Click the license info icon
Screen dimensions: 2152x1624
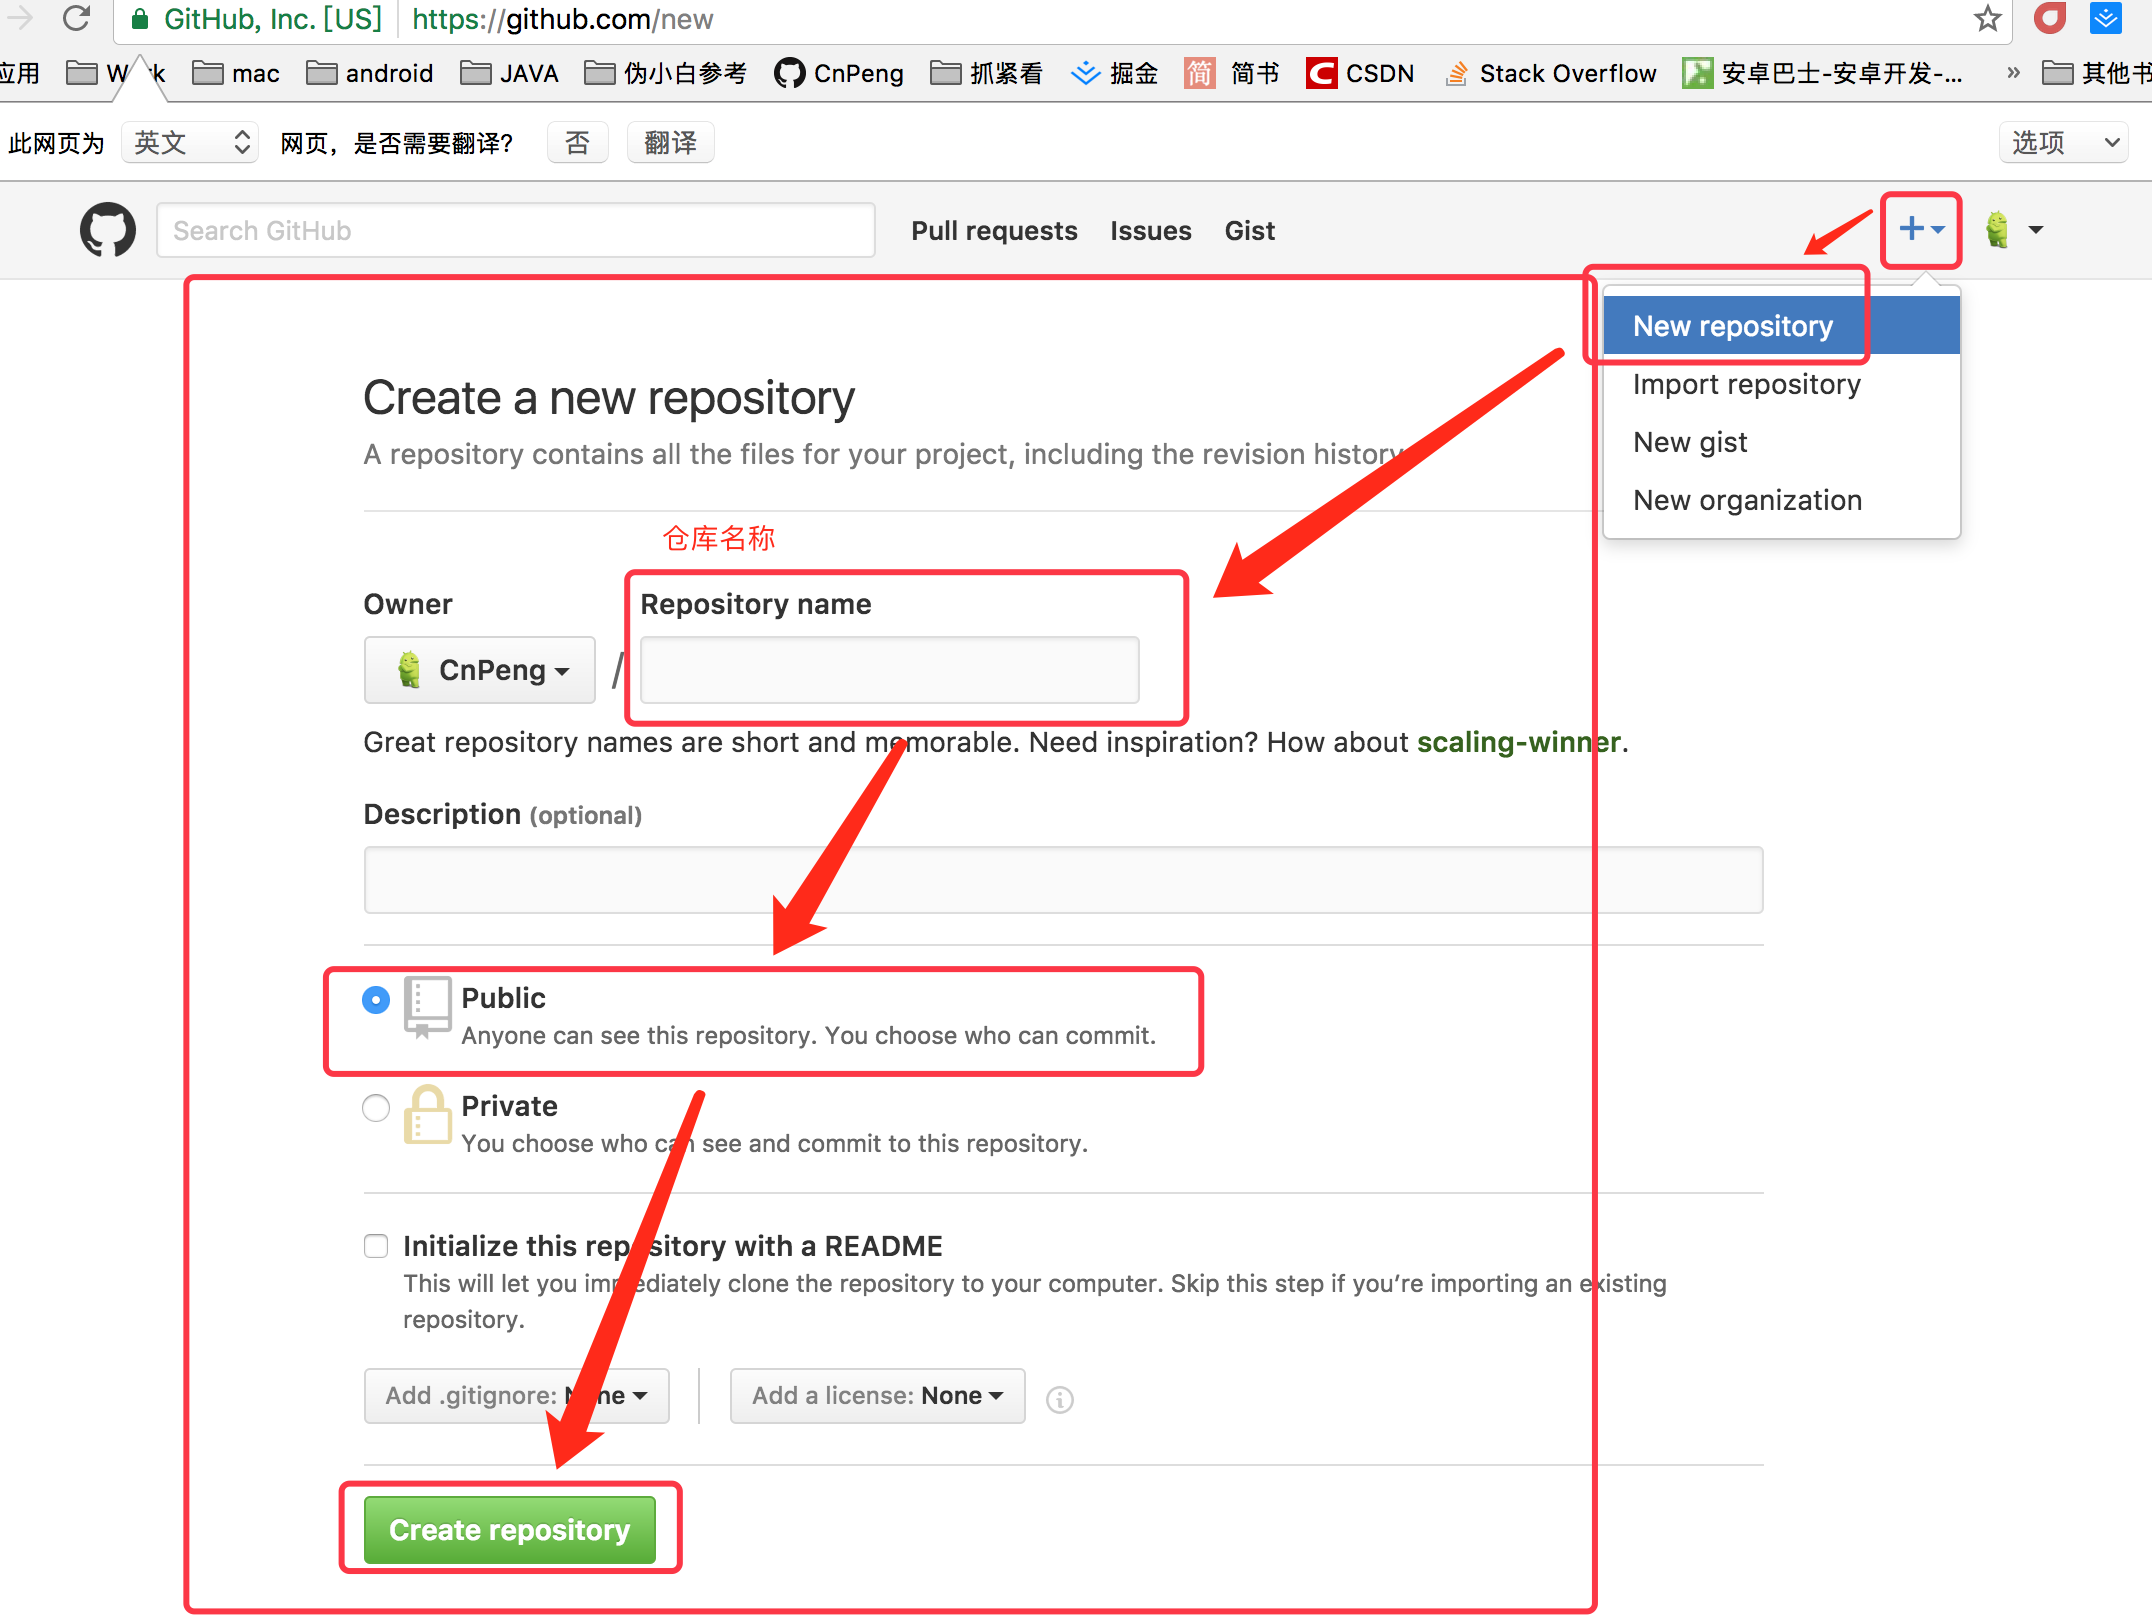coord(1060,1399)
